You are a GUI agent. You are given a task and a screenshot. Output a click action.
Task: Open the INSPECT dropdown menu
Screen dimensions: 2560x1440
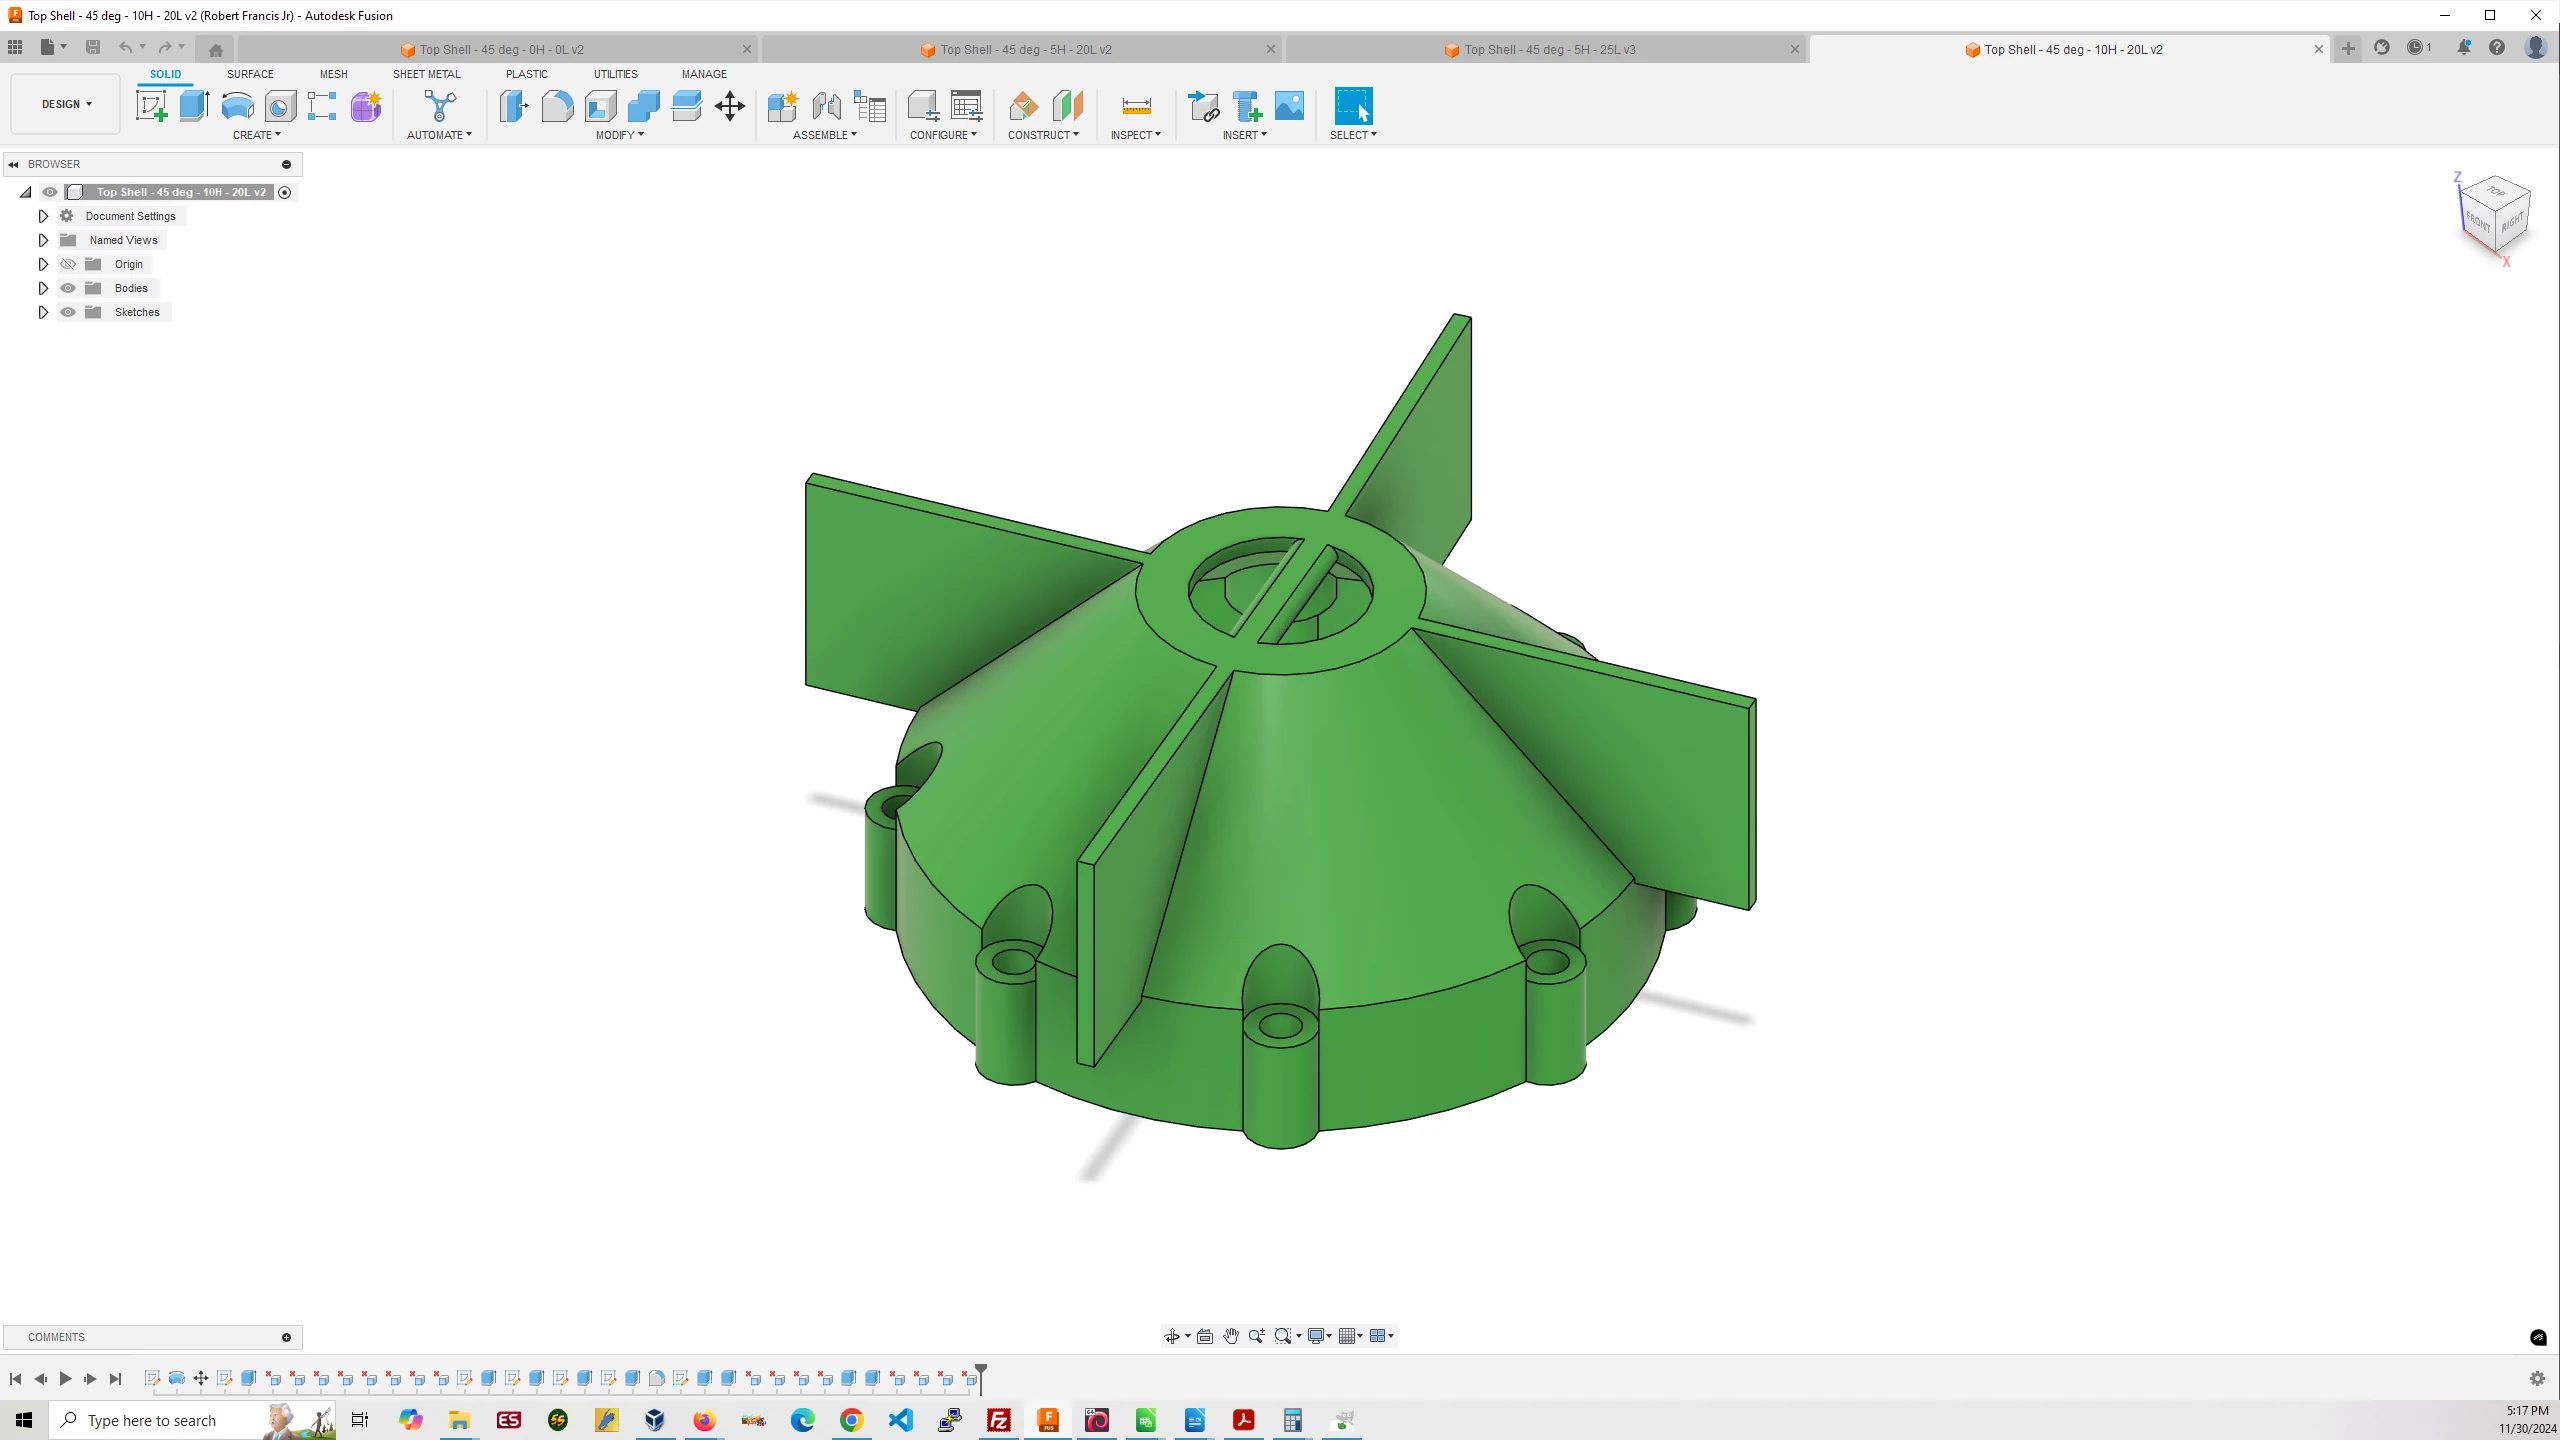(x=1136, y=135)
